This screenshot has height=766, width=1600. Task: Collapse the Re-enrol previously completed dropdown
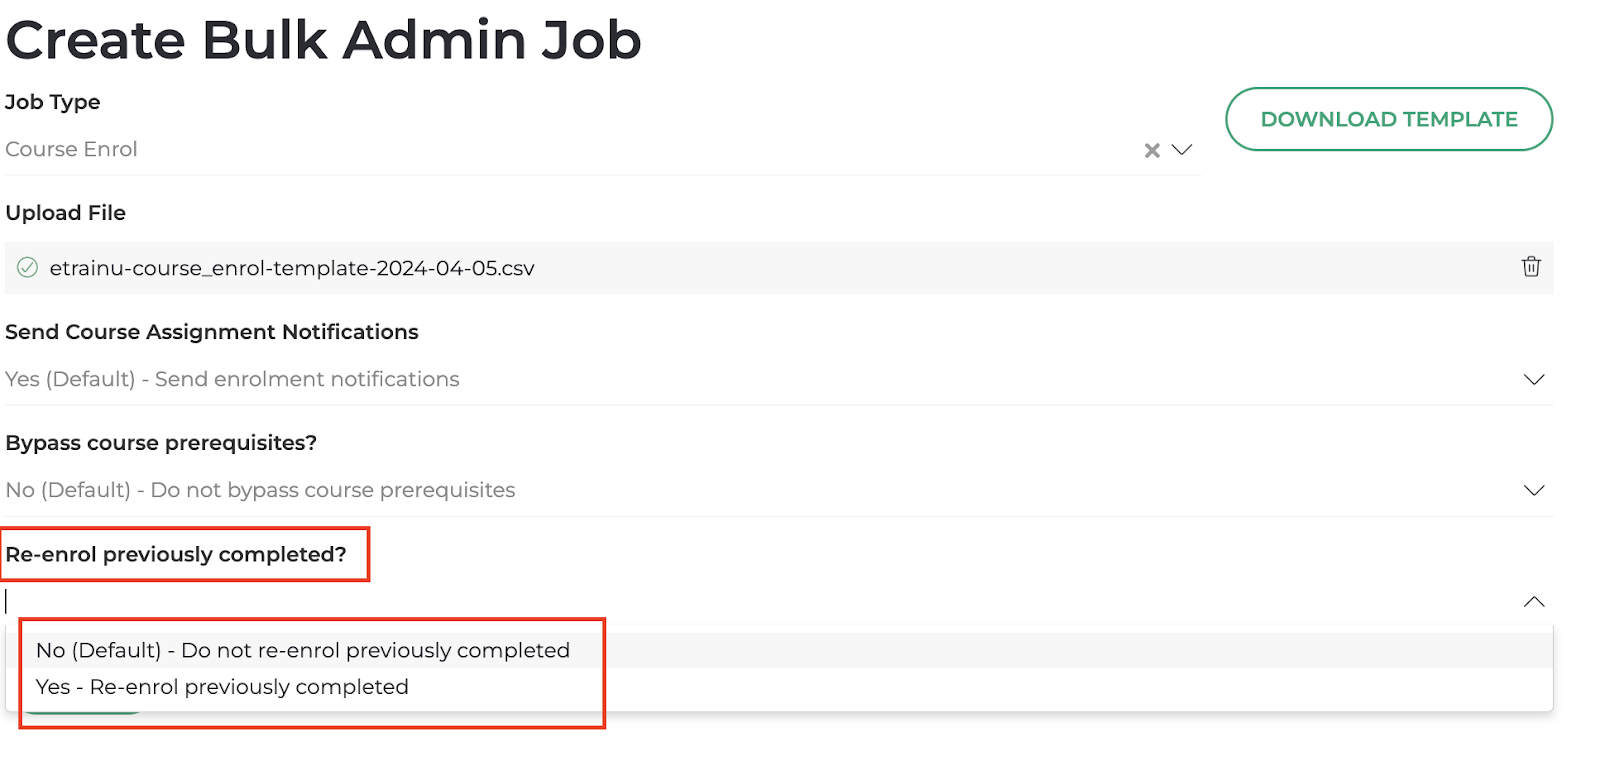tap(1534, 602)
